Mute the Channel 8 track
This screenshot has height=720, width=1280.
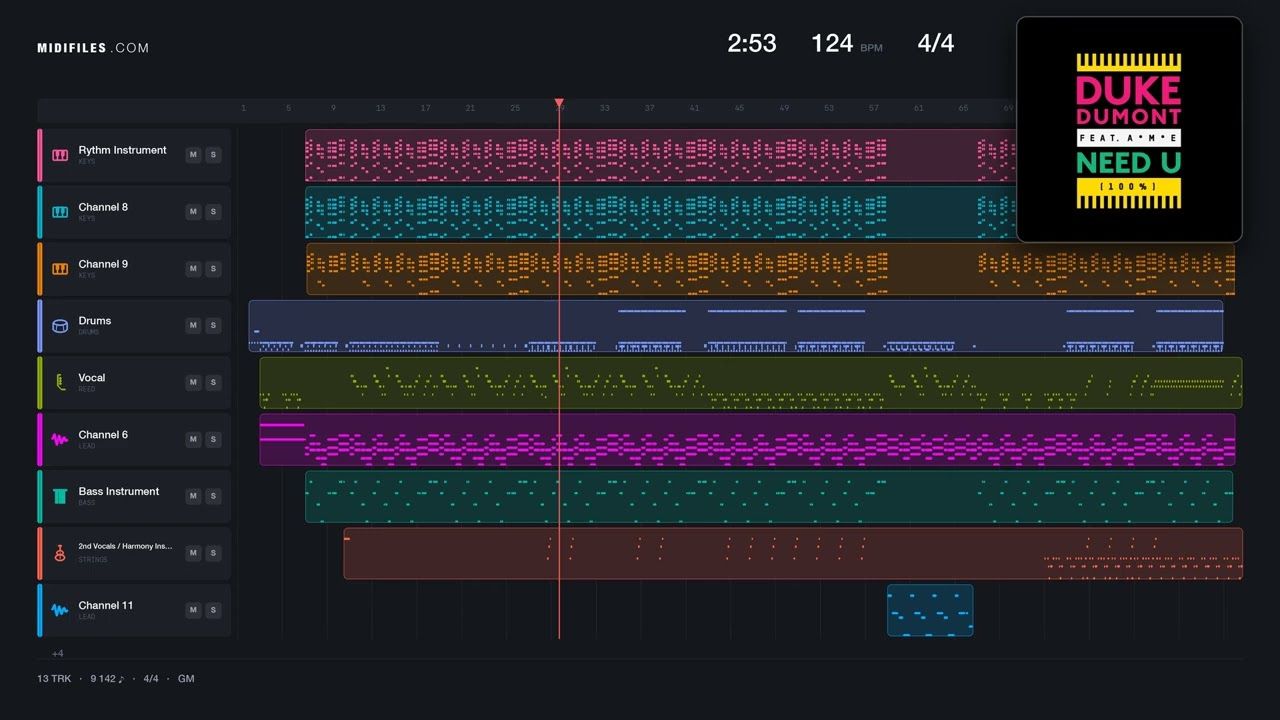click(x=193, y=212)
